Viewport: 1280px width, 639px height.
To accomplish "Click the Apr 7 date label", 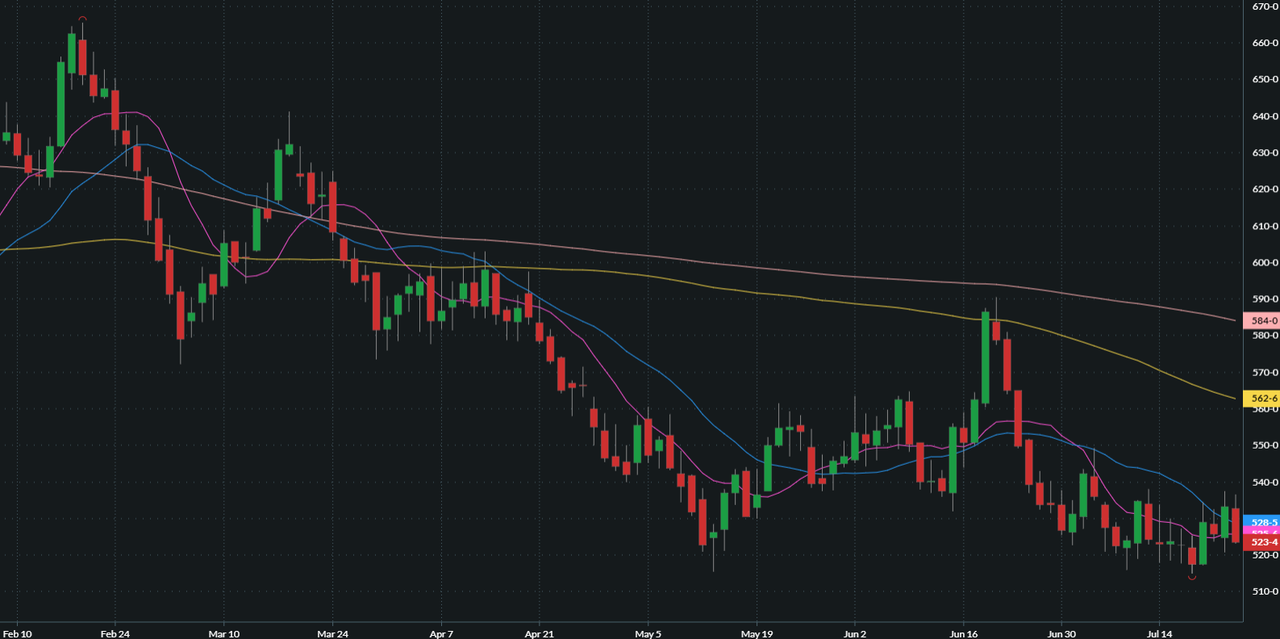I will coord(440,634).
